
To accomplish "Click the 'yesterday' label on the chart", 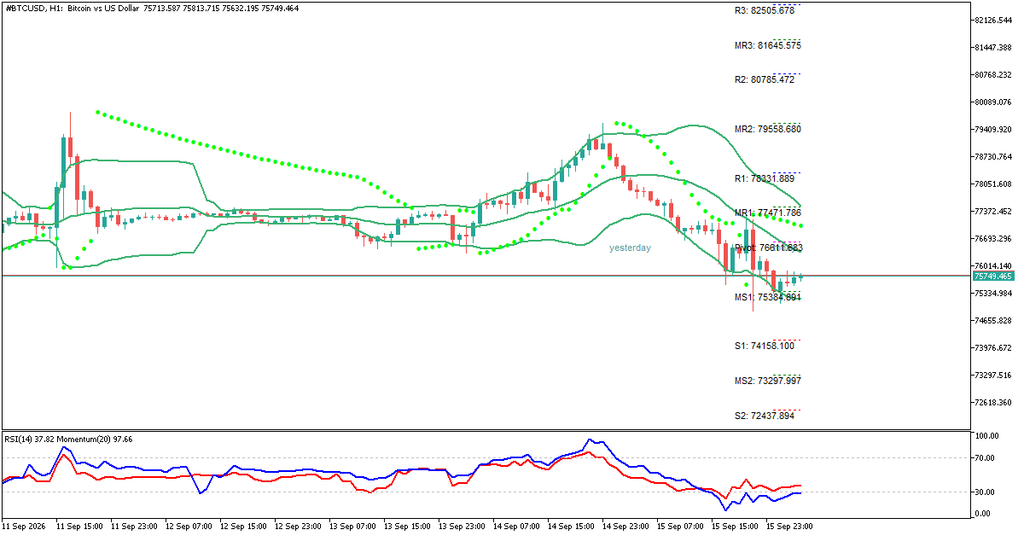I will tap(630, 248).
